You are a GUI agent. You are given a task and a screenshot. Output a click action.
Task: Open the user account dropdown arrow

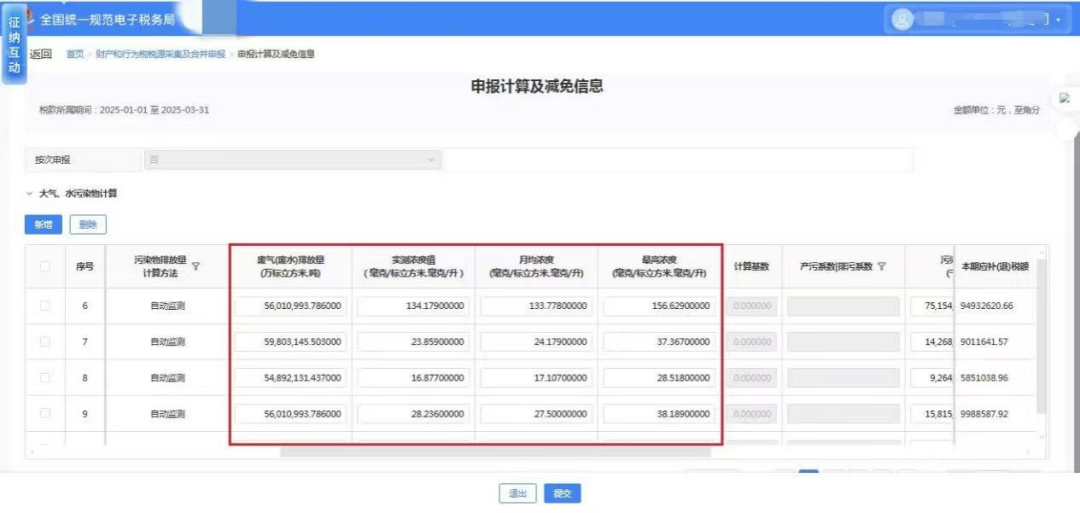[x=1058, y=20]
